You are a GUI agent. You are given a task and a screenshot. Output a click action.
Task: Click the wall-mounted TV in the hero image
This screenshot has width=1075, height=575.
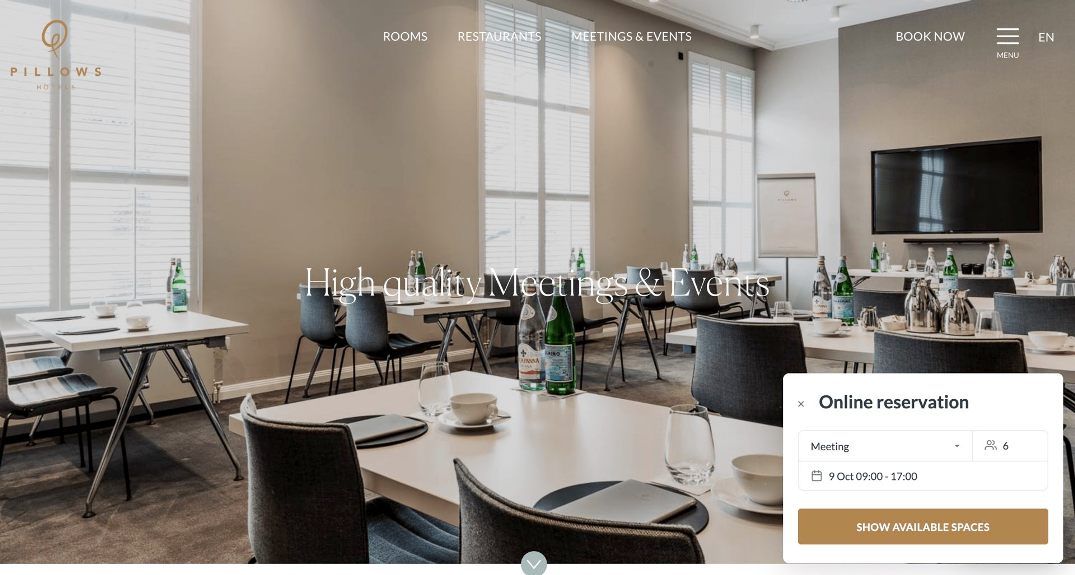pos(956,186)
